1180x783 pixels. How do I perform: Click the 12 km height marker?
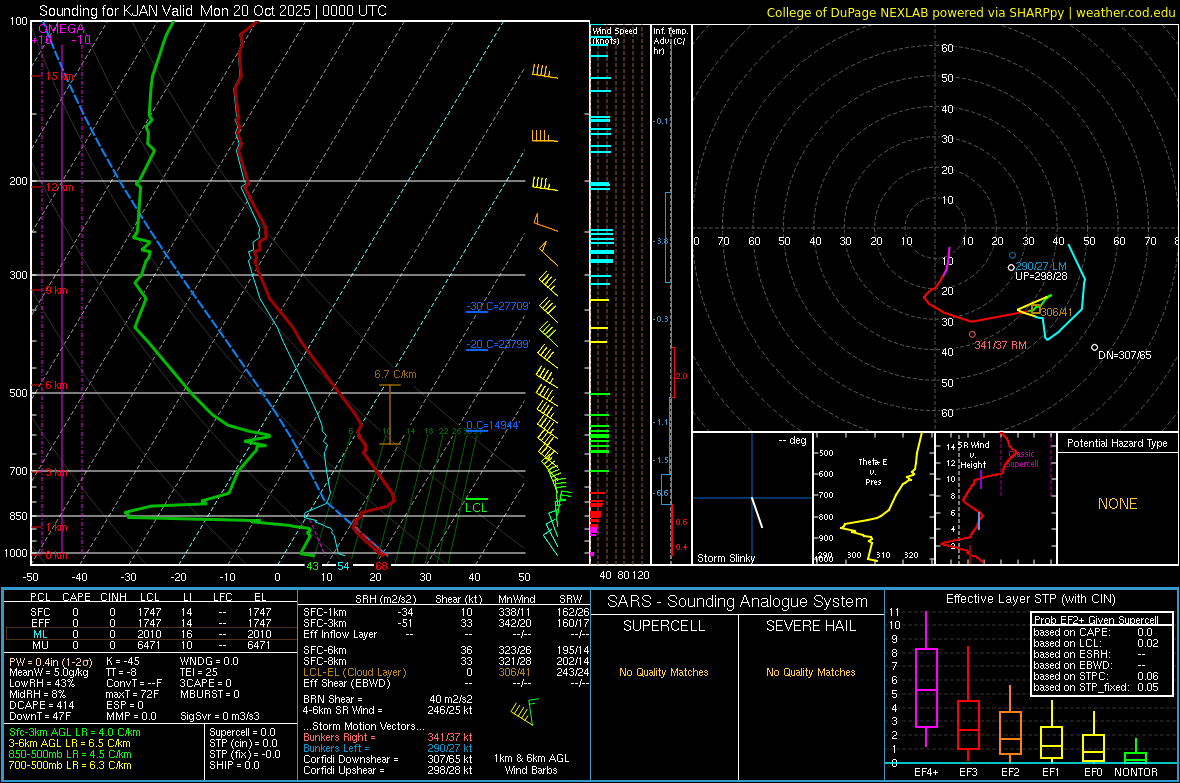(59, 187)
